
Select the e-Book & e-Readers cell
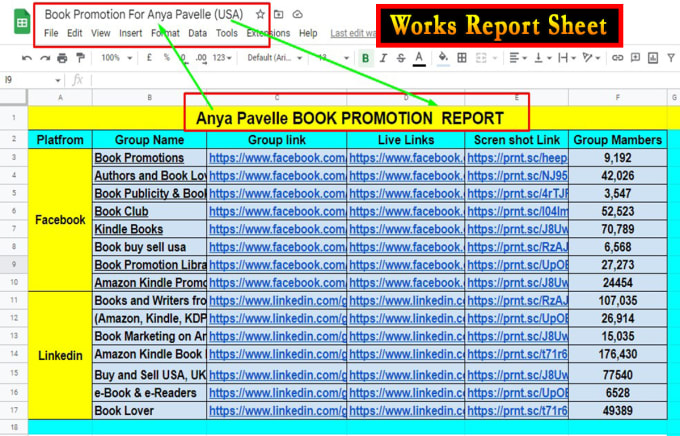[150, 393]
